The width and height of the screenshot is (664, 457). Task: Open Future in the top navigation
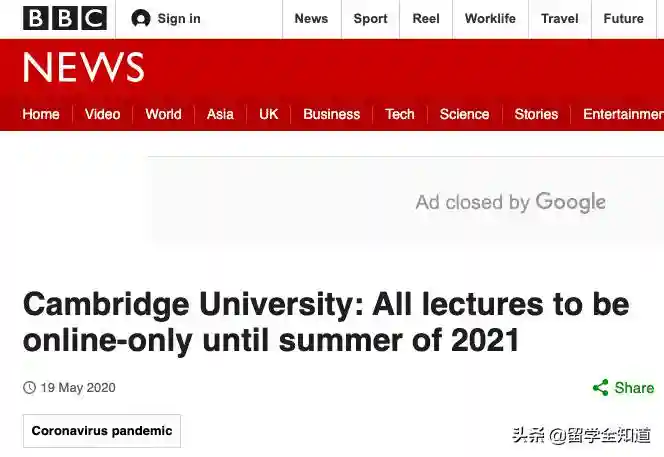point(623,19)
